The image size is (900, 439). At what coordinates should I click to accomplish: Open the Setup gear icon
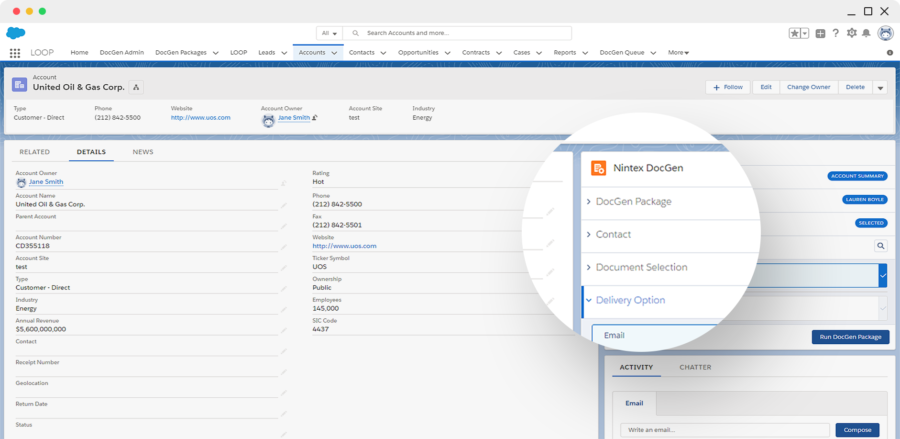point(851,33)
